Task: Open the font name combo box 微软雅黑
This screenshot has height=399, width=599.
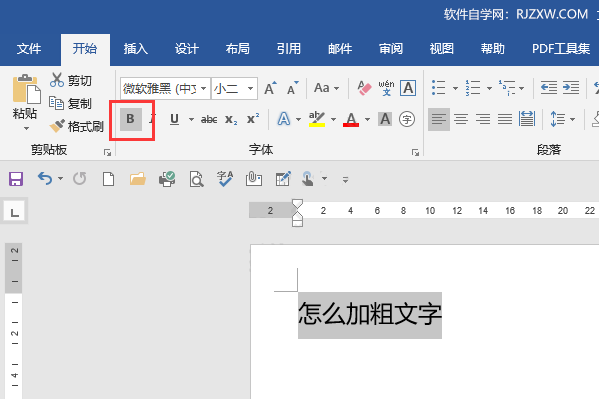Action: [165, 89]
